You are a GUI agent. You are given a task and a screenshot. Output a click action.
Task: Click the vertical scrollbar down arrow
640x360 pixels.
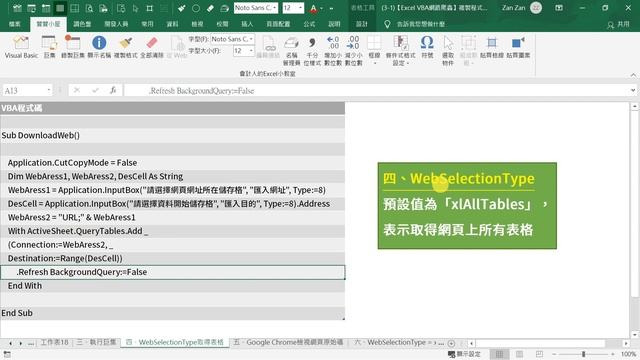[634, 334]
